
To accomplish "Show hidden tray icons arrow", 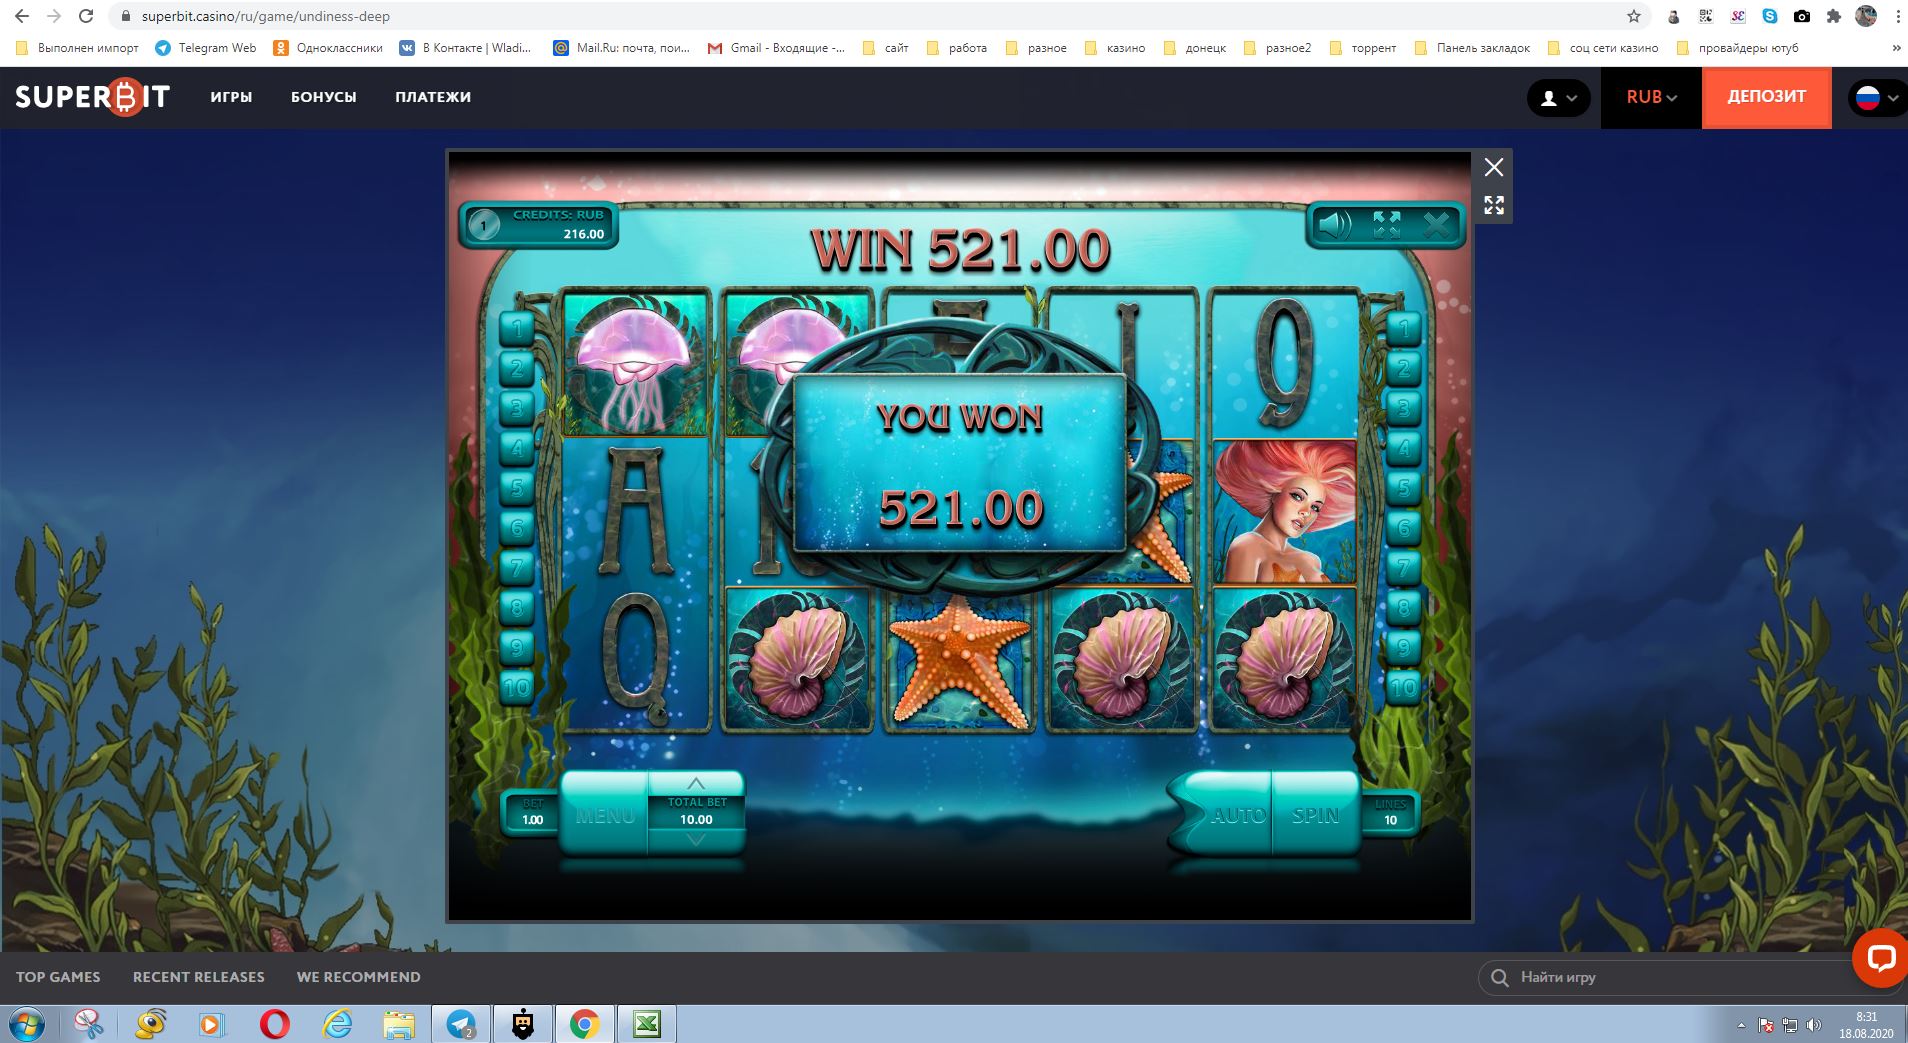I will 1742,1025.
